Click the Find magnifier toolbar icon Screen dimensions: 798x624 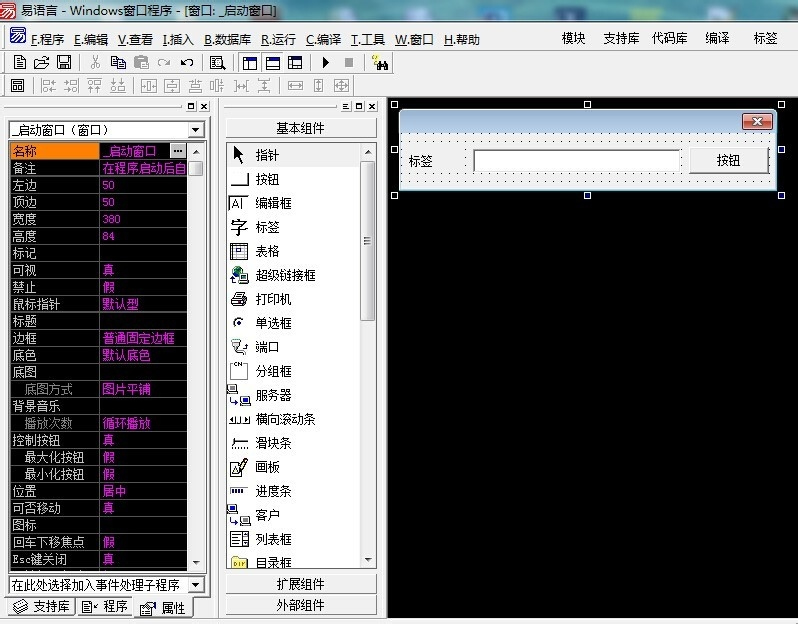pyautogui.click(x=217, y=63)
